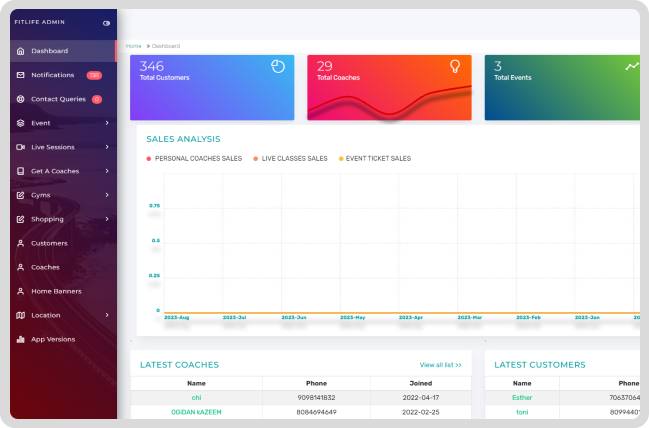The image size is (649, 428).
Task: Expand the Location submenu chevron
Action: pos(107,315)
